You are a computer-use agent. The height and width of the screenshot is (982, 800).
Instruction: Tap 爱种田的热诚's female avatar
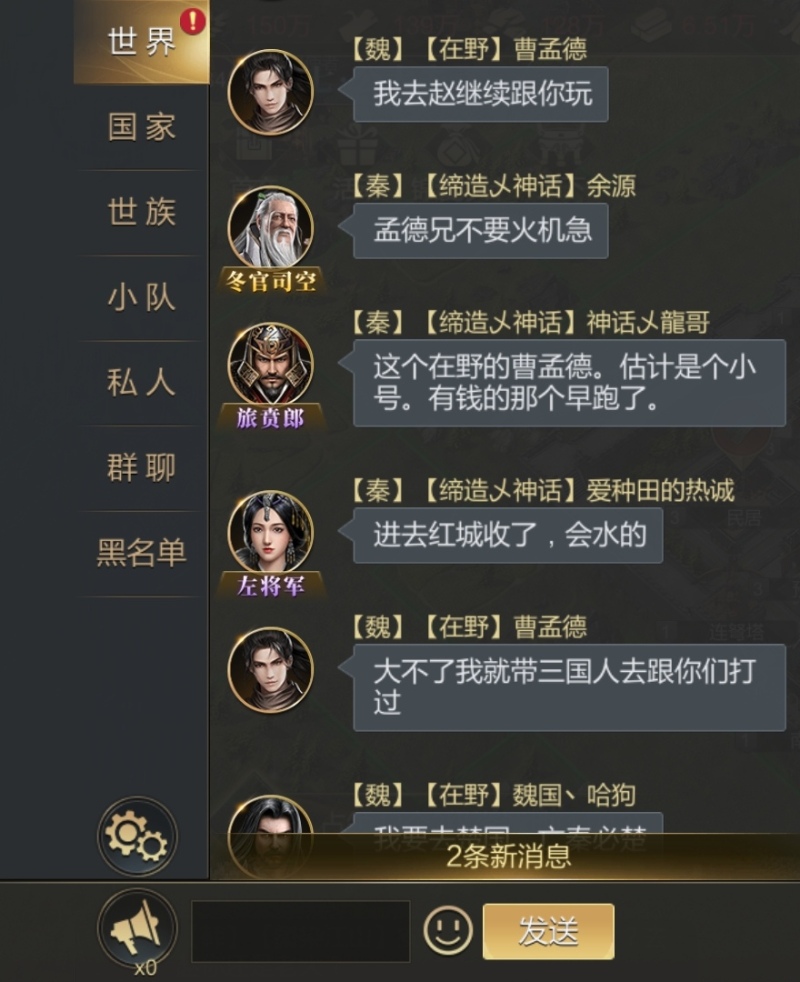point(271,532)
